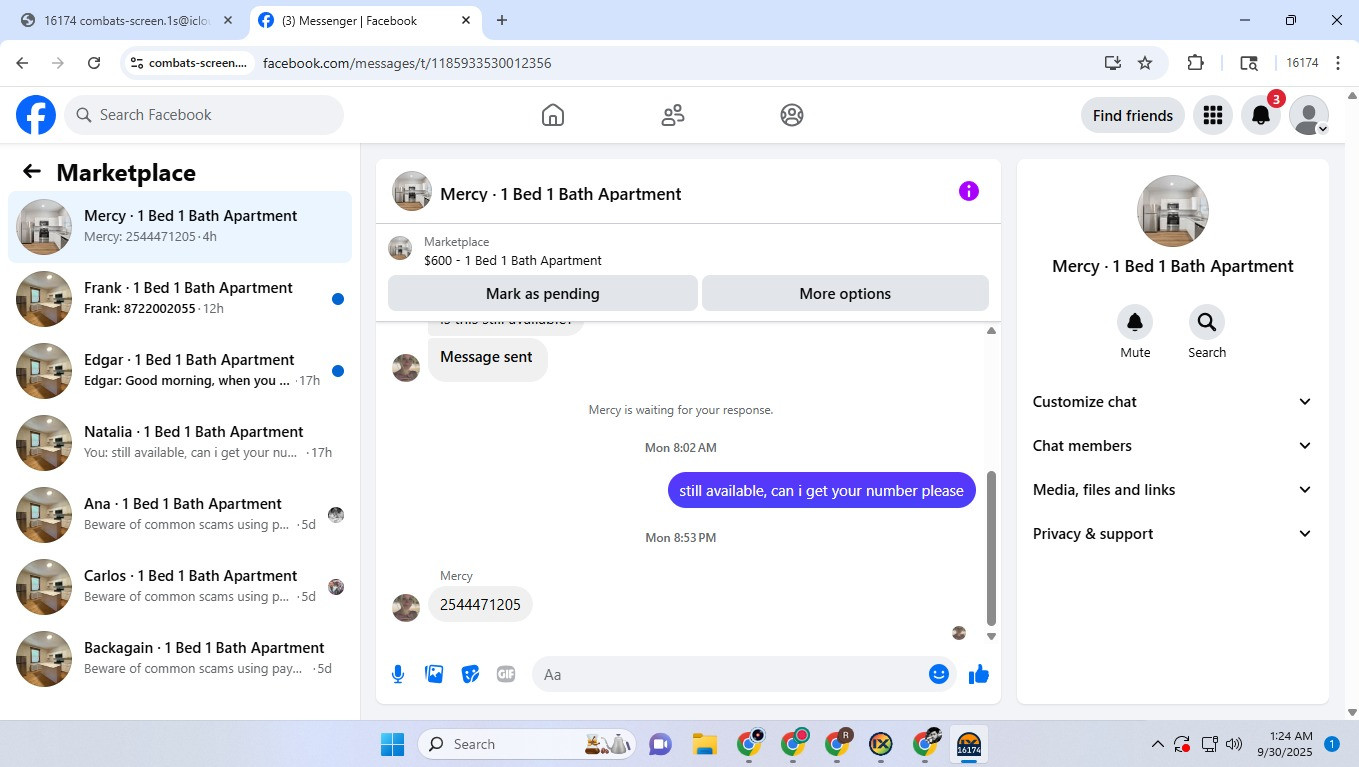Screen dimensions: 1359x767
Task: Go back using the Marketplace back arrow
Action: (32, 172)
